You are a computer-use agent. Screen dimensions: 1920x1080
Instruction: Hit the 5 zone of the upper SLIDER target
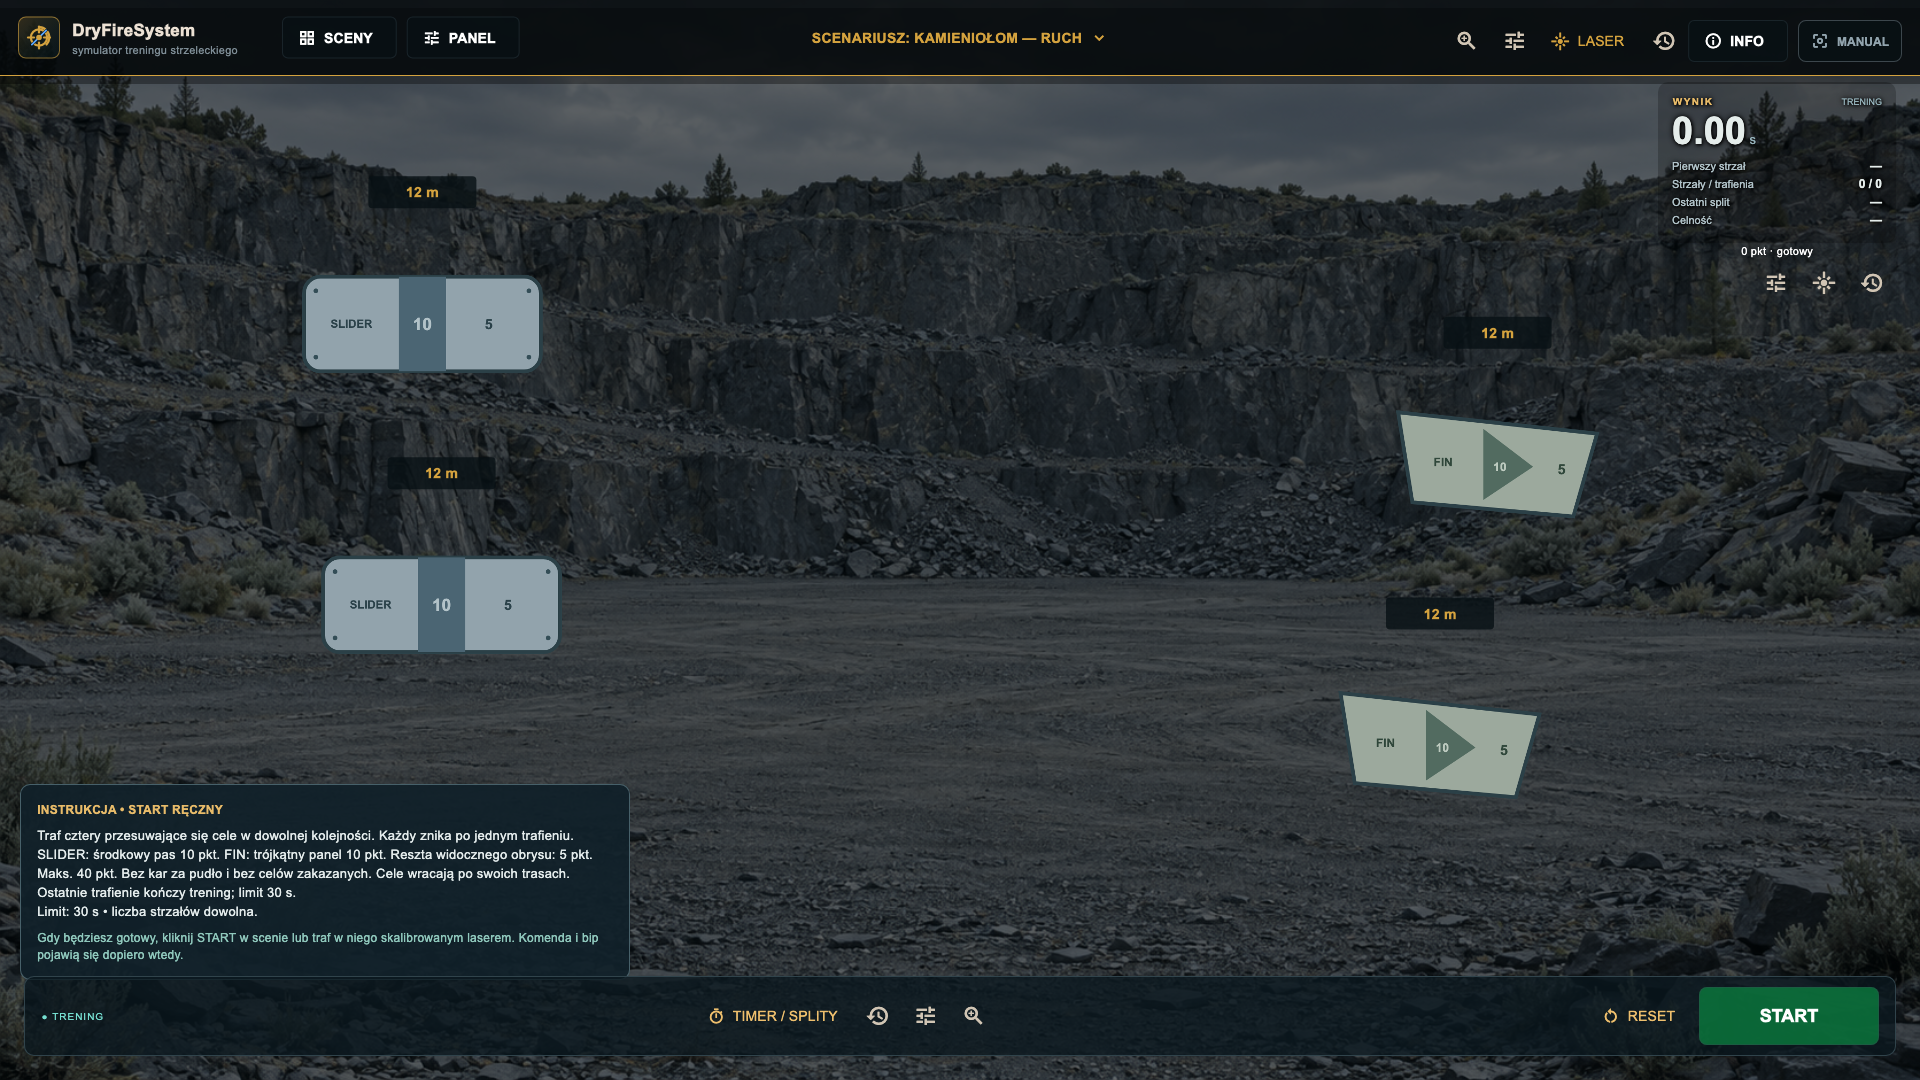click(x=490, y=324)
